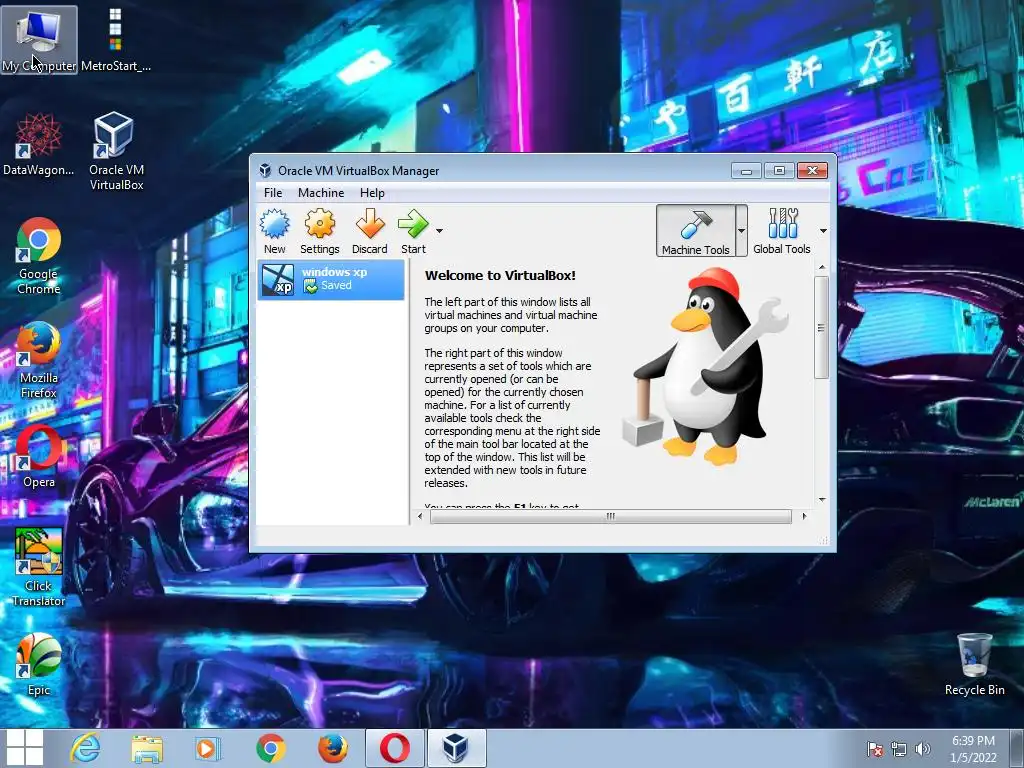Image resolution: width=1024 pixels, height=768 pixels.
Task: Select the My Computer desktop icon
Action: pos(39,39)
